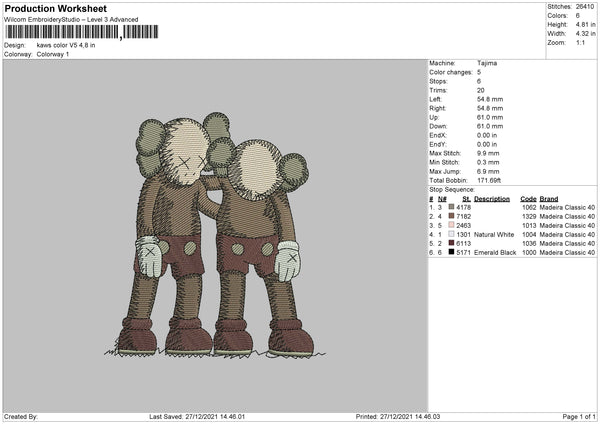Click the Natural White 1301 swatch
The height and width of the screenshot is (424, 600).
(451, 234)
